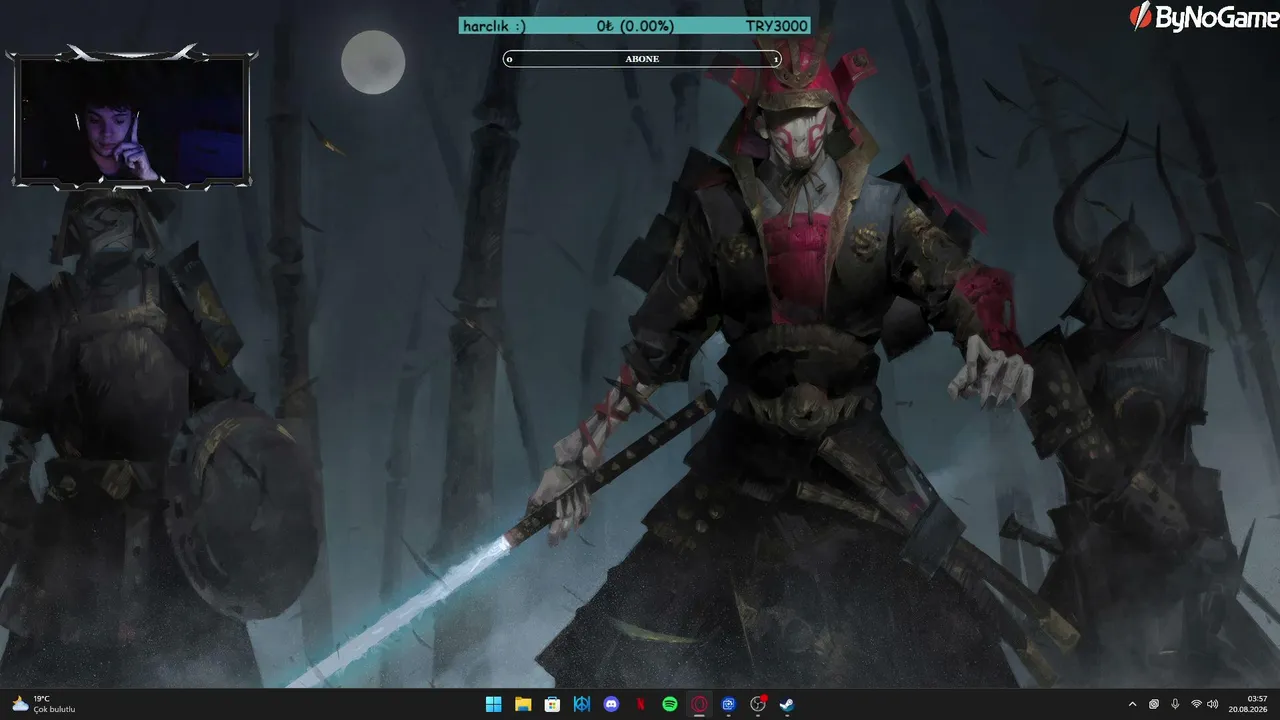Open the blue peace-symbol app on taskbar
The height and width of the screenshot is (720, 1280).
582,704
